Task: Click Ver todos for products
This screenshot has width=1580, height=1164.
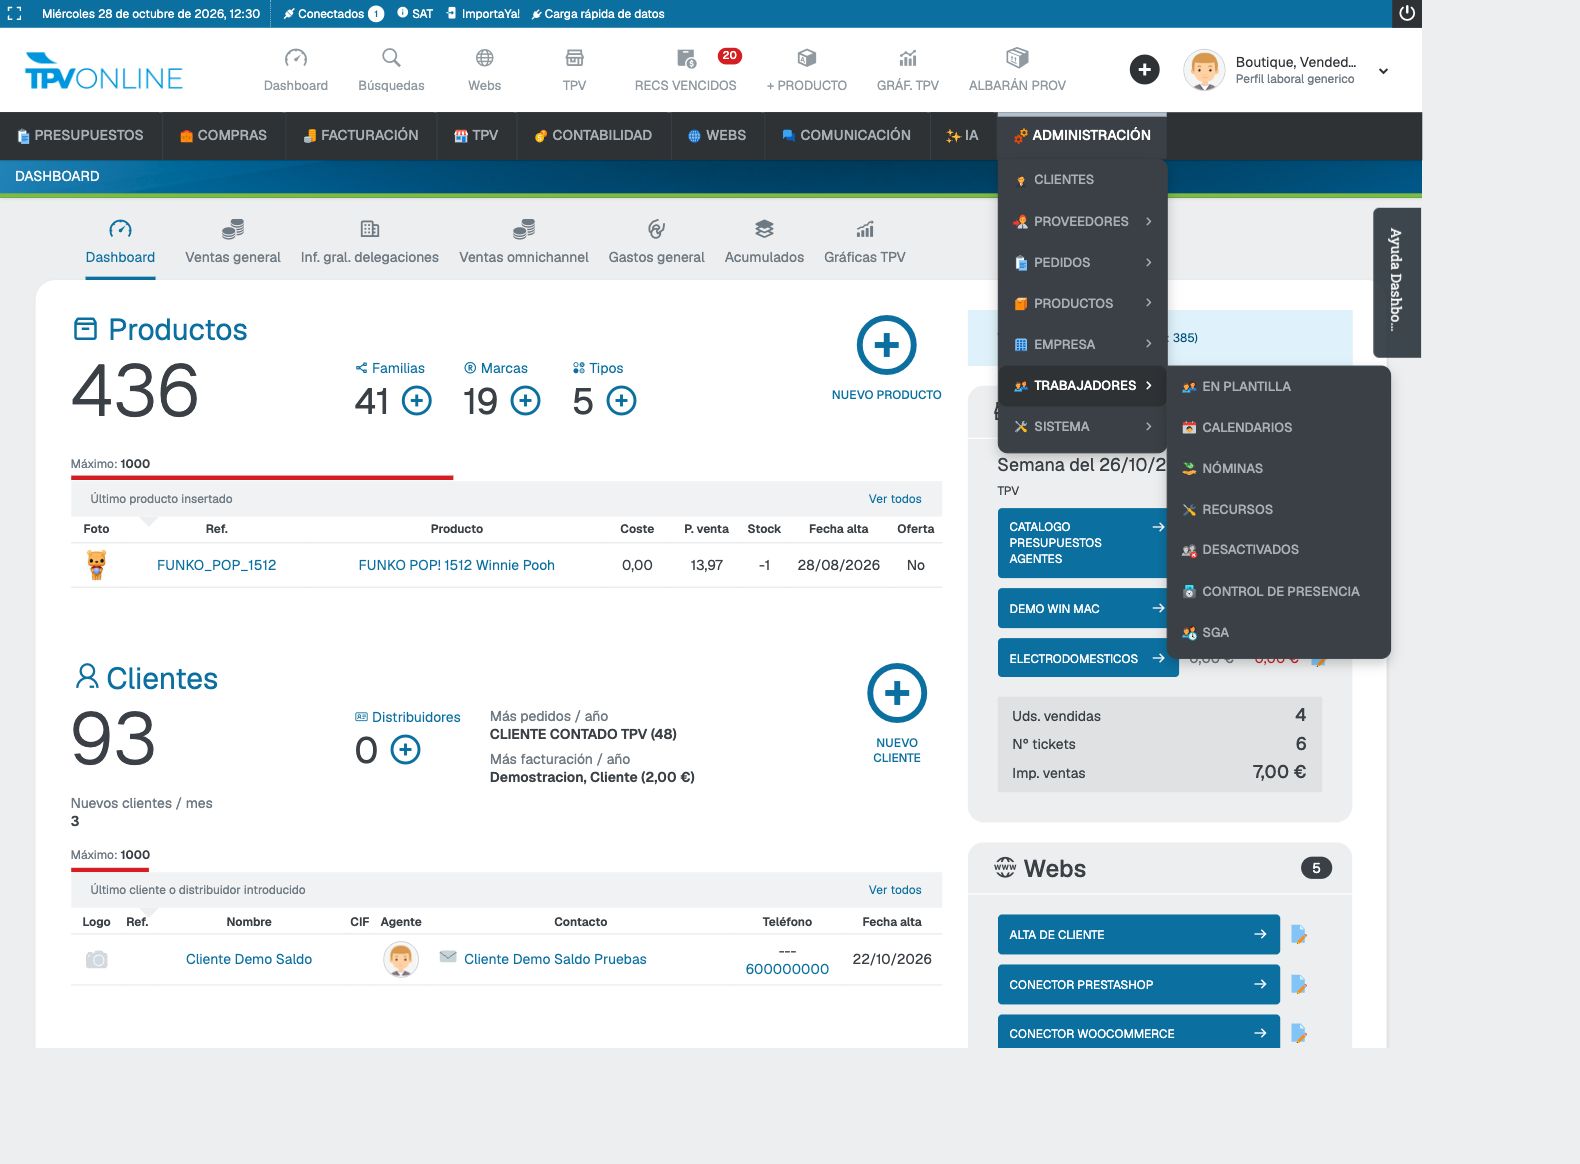Action: click(x=895, y=499)
